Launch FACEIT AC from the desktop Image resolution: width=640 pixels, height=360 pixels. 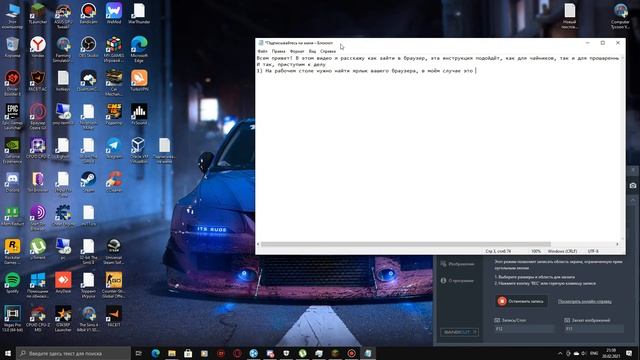pos(38,81)
